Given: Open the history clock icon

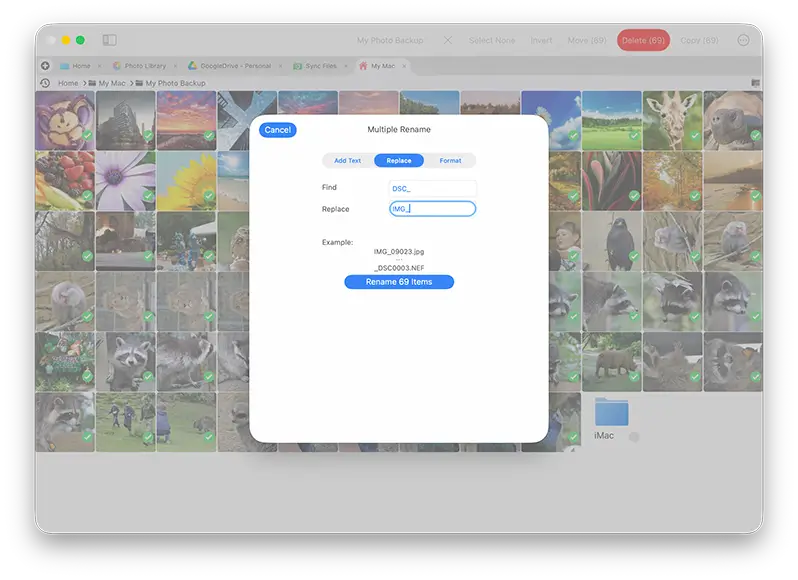Looking at the screenshot, I should tap(45, 83).
